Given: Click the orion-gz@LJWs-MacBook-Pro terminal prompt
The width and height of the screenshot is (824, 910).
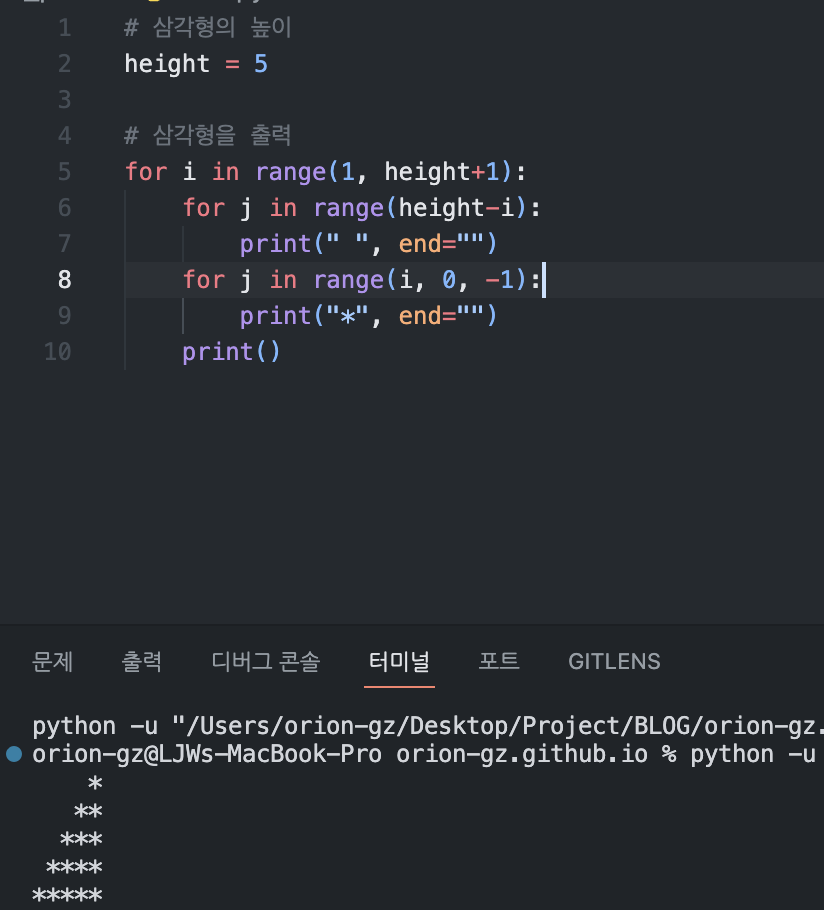Looking at the screenshot, I should coord(206,754).
